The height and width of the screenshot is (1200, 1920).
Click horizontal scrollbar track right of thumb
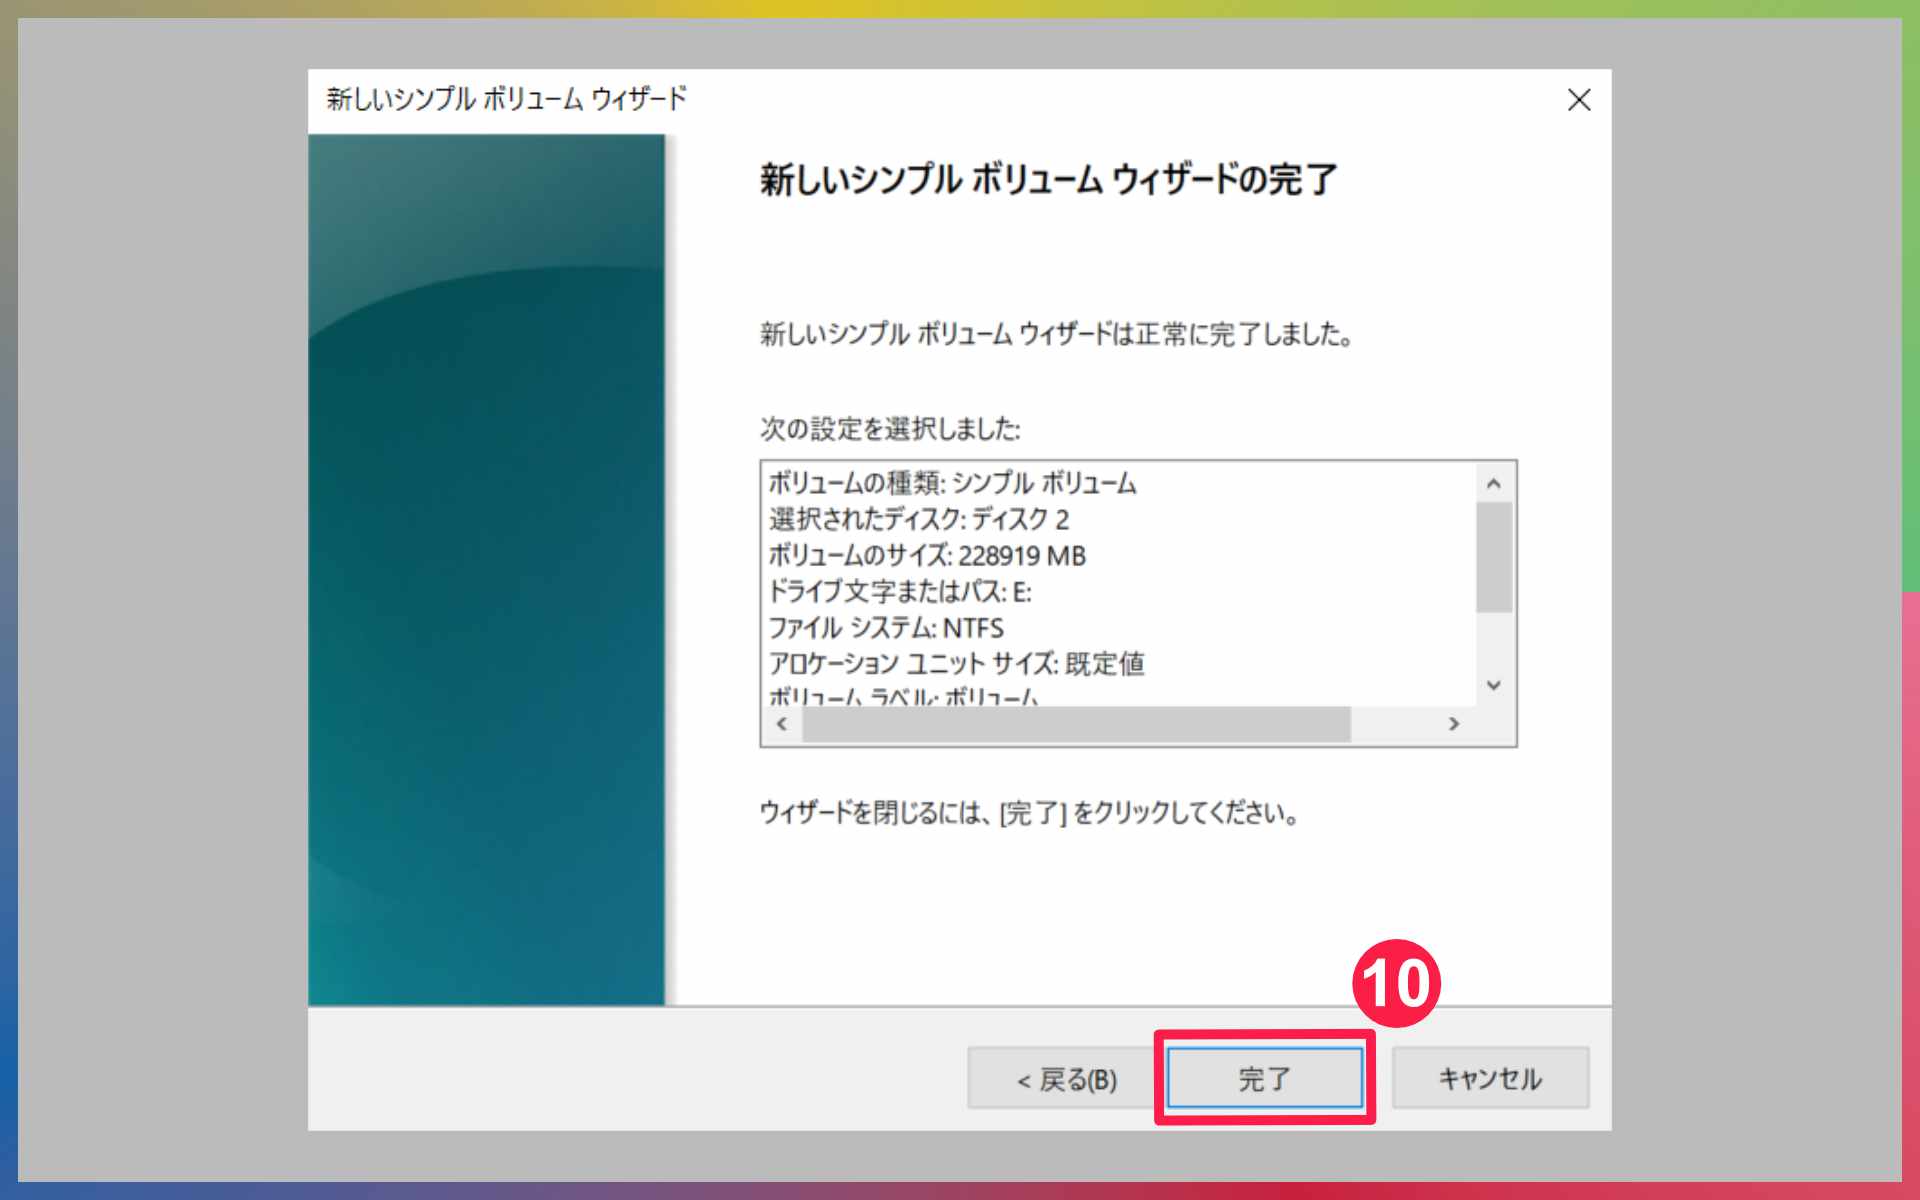click(x=1396, y=723)
